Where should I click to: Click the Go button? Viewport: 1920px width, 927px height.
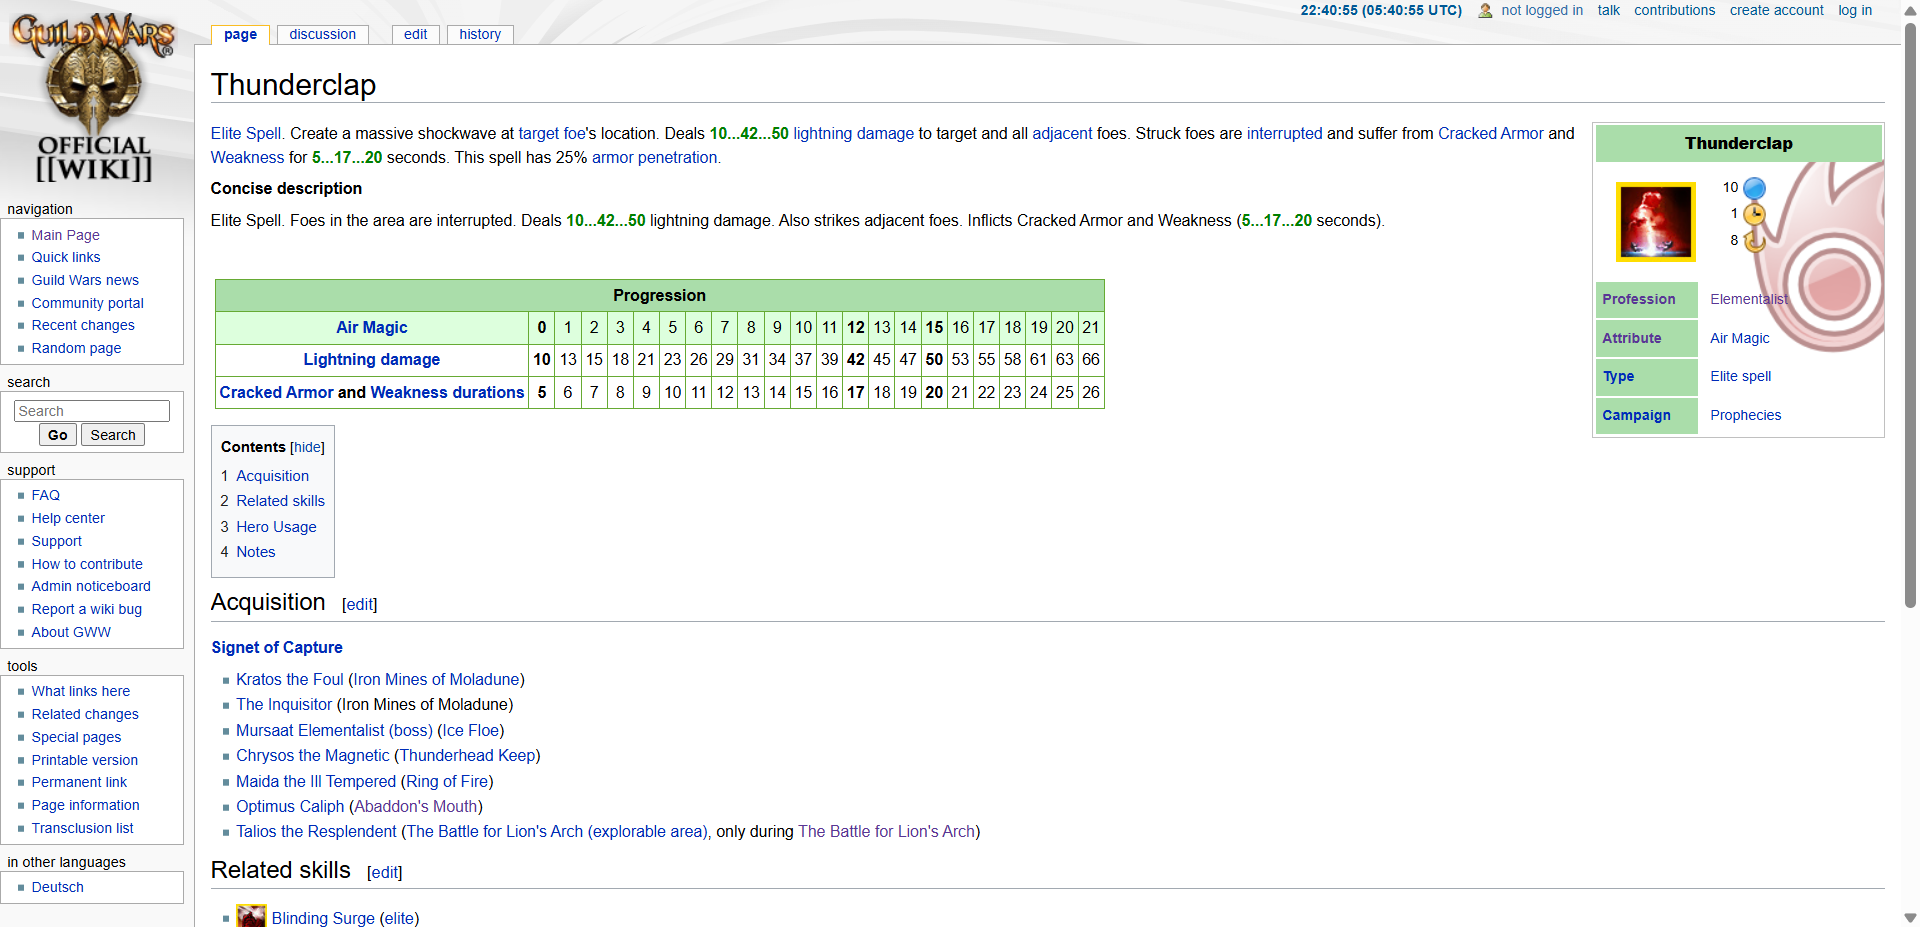coord(58,435)
